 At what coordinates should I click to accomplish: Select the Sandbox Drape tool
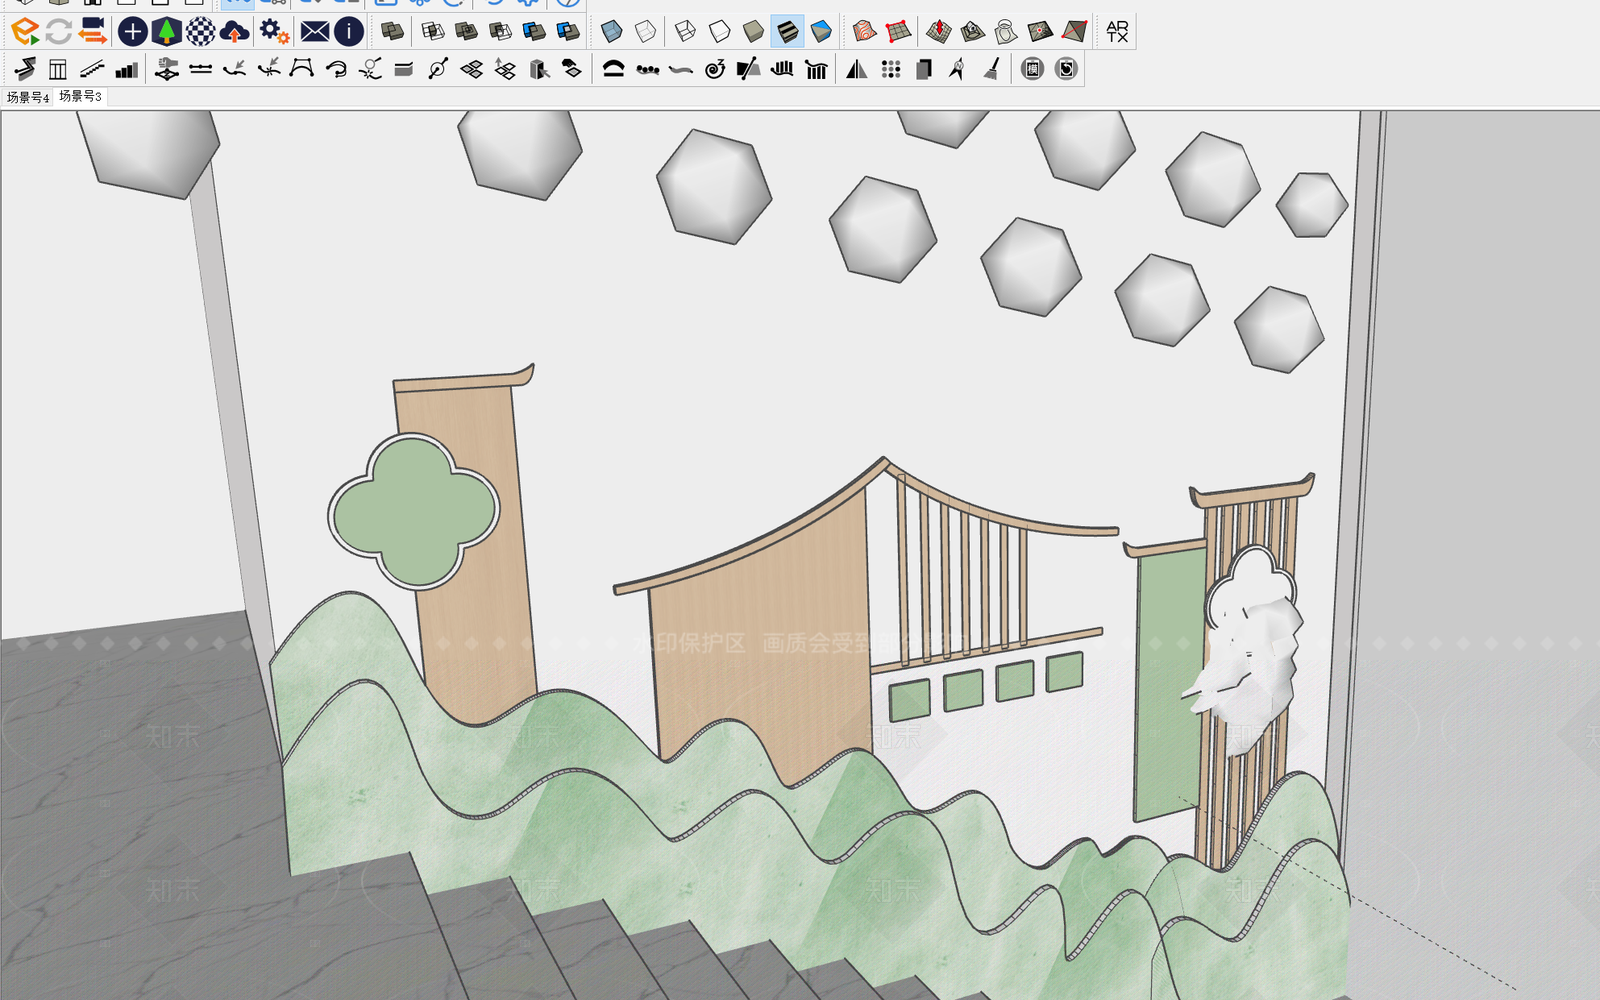(1006, 32)
